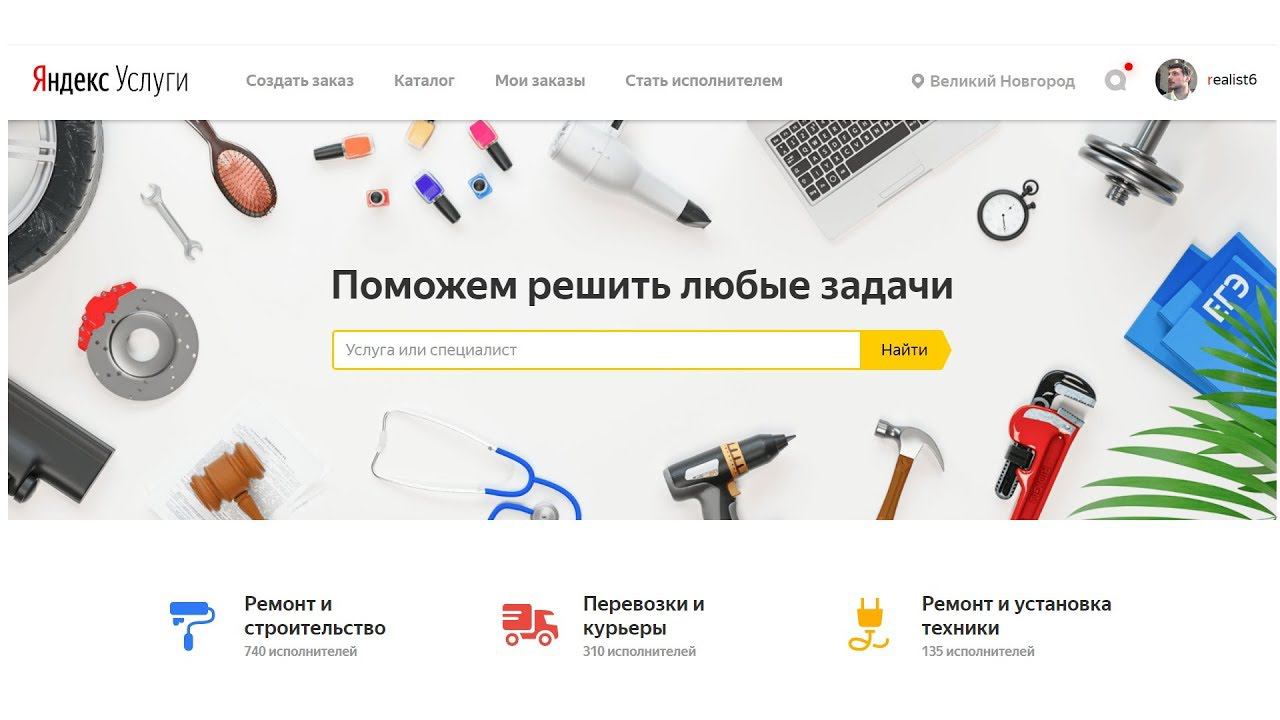Open Ремонт и установка техники category
The width and height of the screenshot is (1280, 720).
[1016, 616]
